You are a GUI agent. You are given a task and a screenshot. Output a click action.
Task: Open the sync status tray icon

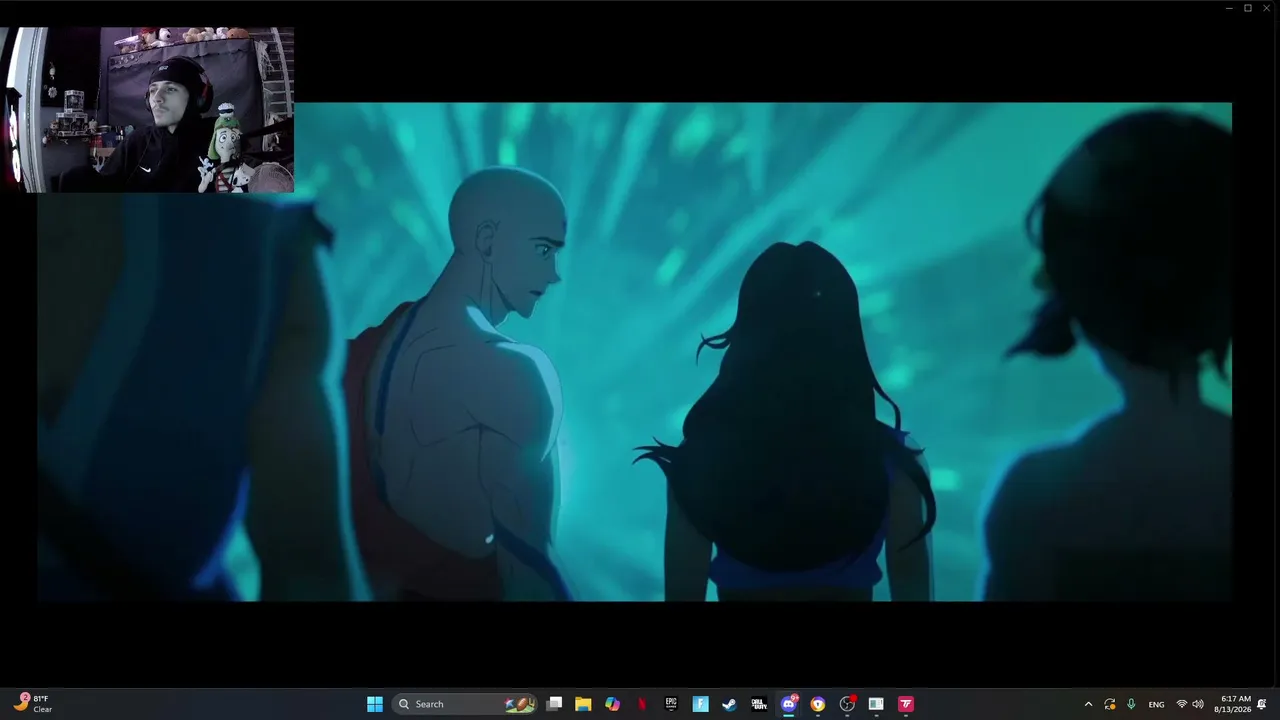1110,704
